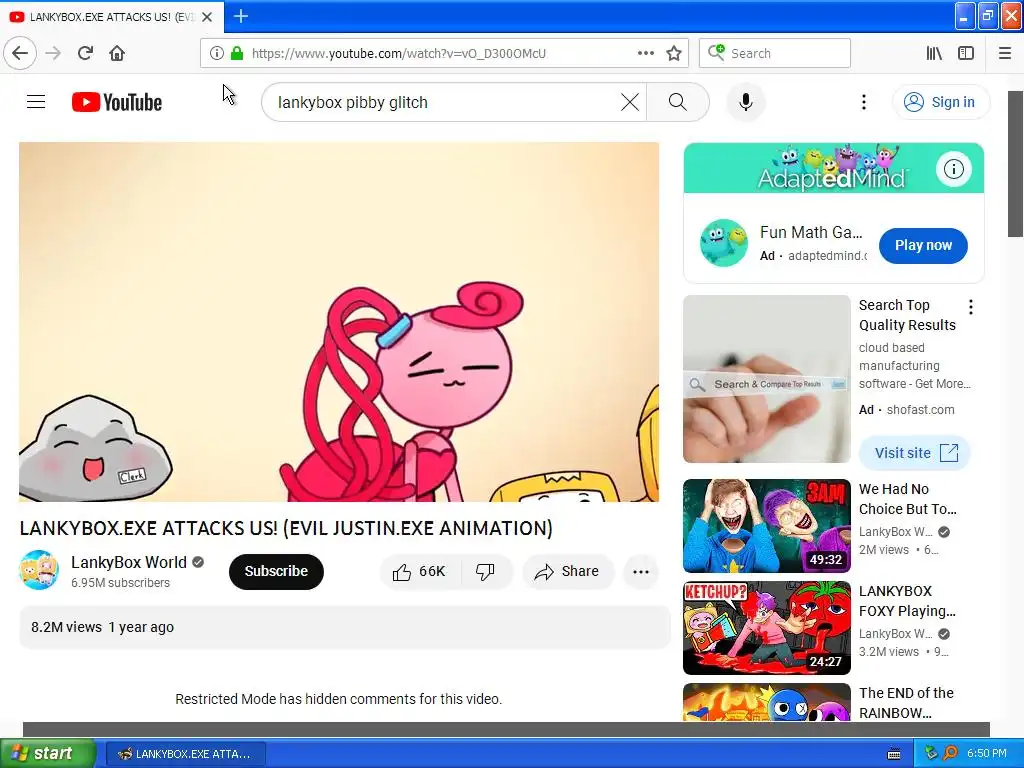This screenshot has height=768, width=1024.
Task: Open the Firefox Library icon
Action: pyautogui.click(x=934, y=53)
